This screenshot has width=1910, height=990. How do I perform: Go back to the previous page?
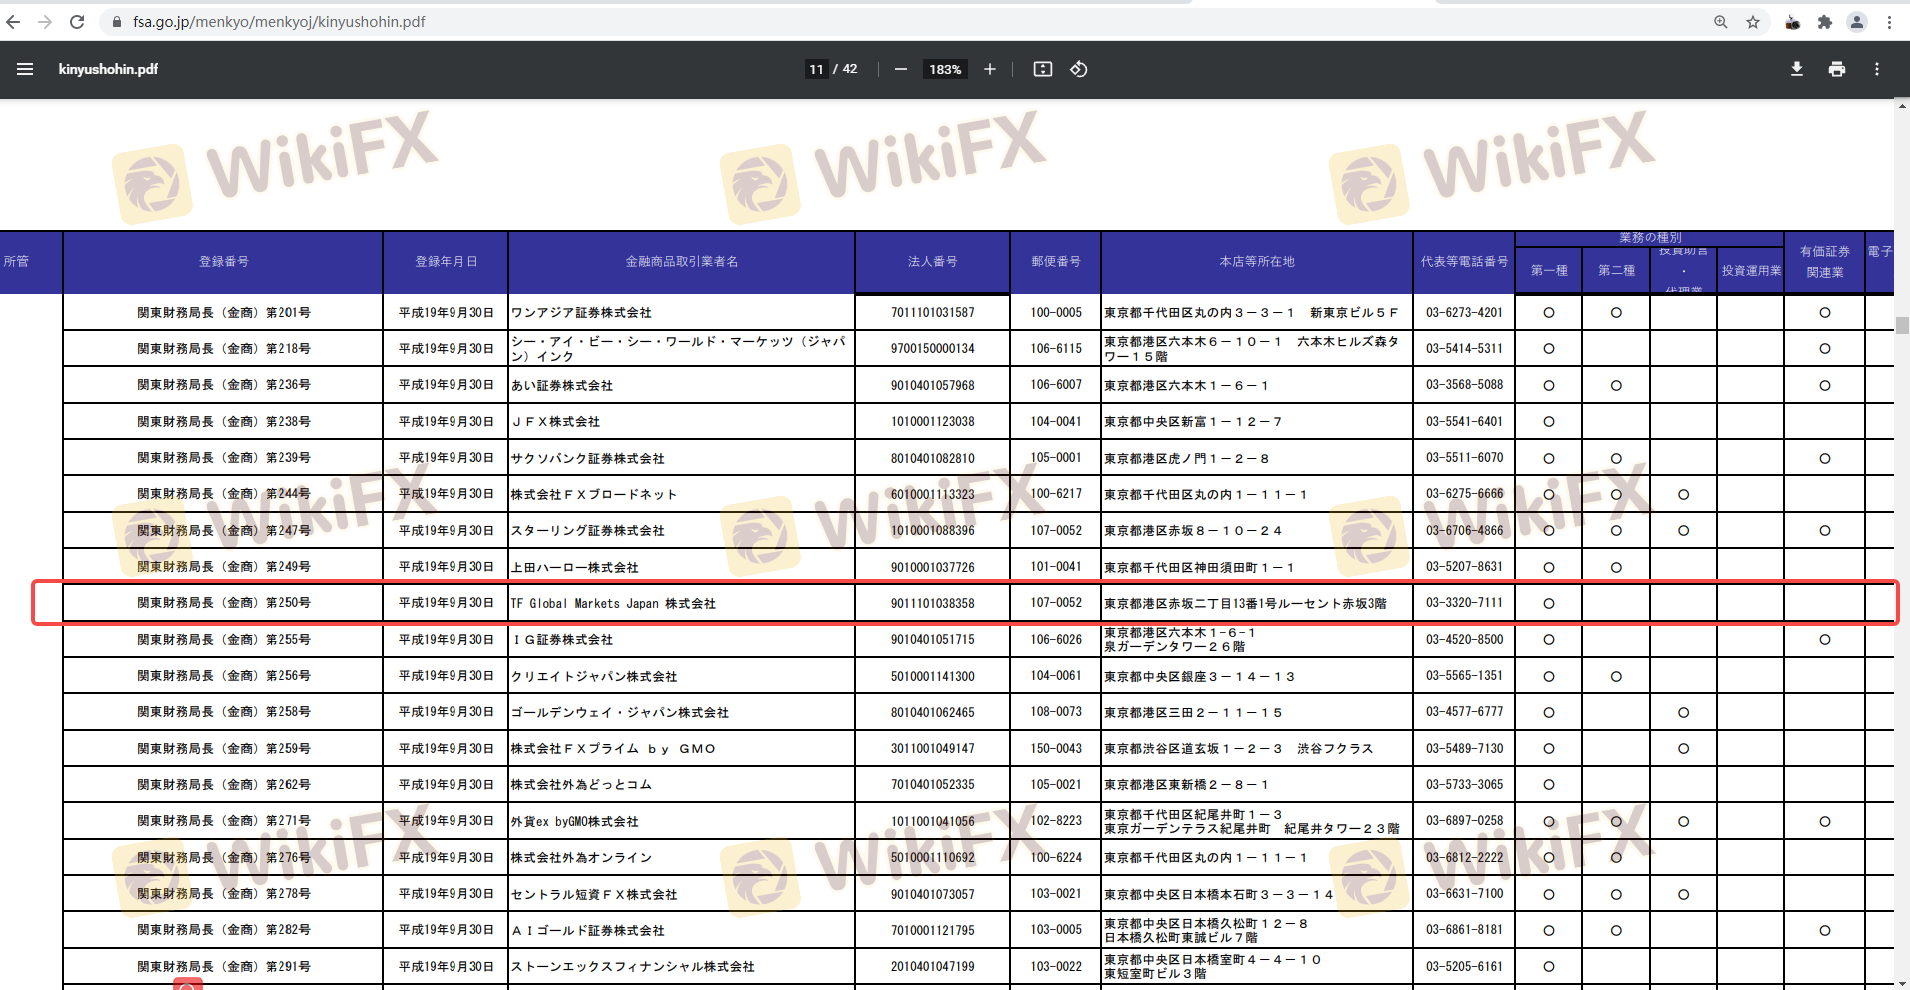pyautogui.click(x=13, y=22)
